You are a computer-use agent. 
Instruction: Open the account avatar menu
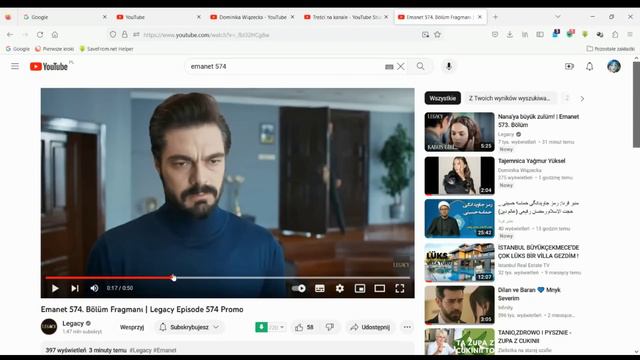click(x=613, y=66)
